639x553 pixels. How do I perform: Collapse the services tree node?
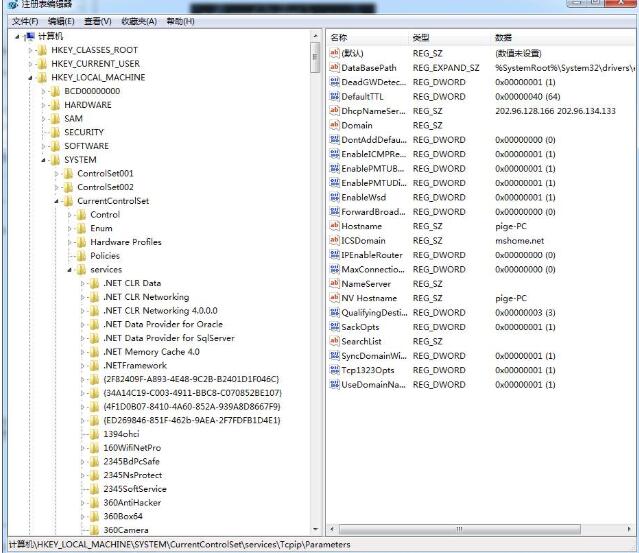[x=70, y=270]
